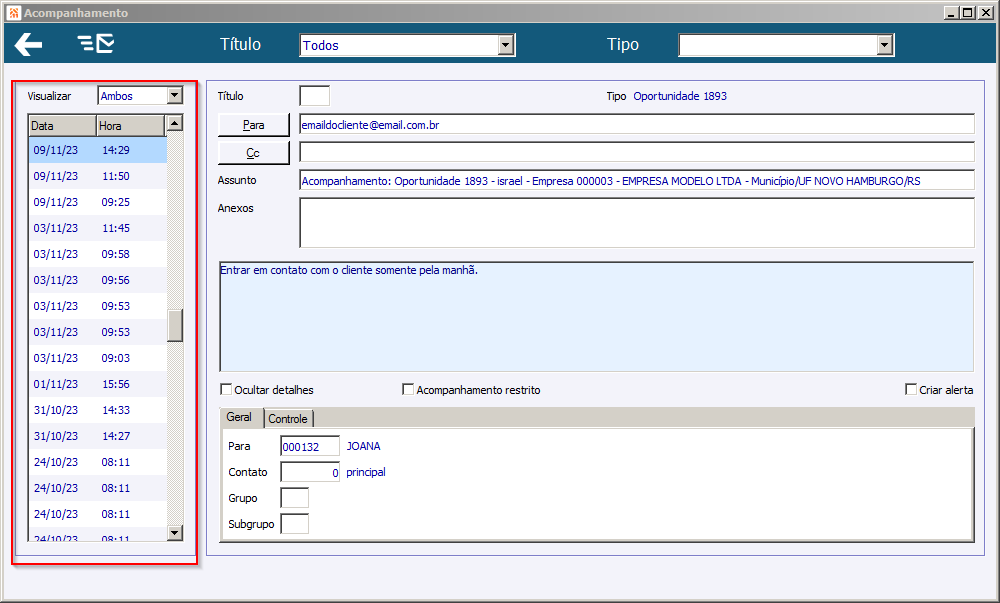Viewport: 1000px width, 603px height.
Task: Click the Grupo input field
Action: coord(295,498)
